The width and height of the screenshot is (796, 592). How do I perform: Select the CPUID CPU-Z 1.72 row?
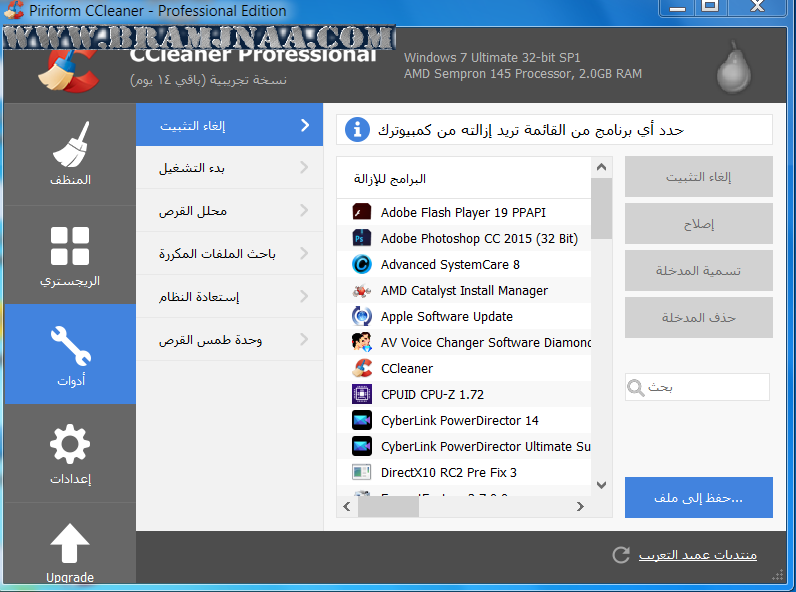click(464, 394)
